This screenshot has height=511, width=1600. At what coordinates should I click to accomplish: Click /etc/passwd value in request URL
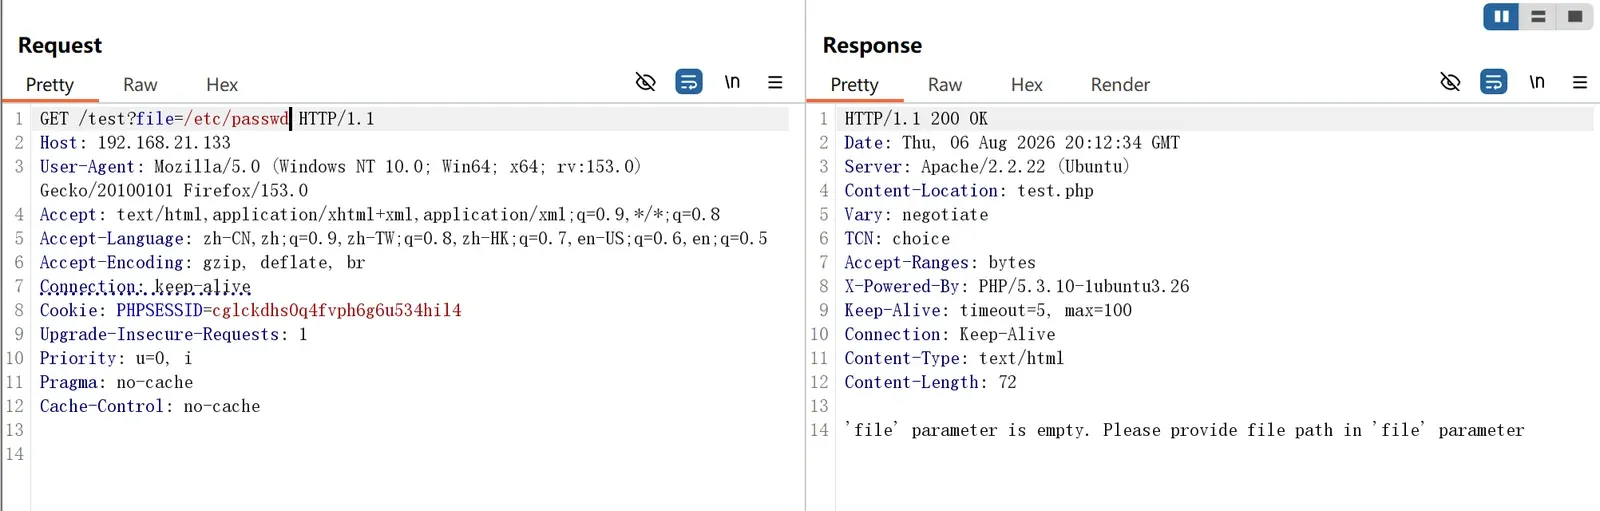pos(236,119)
